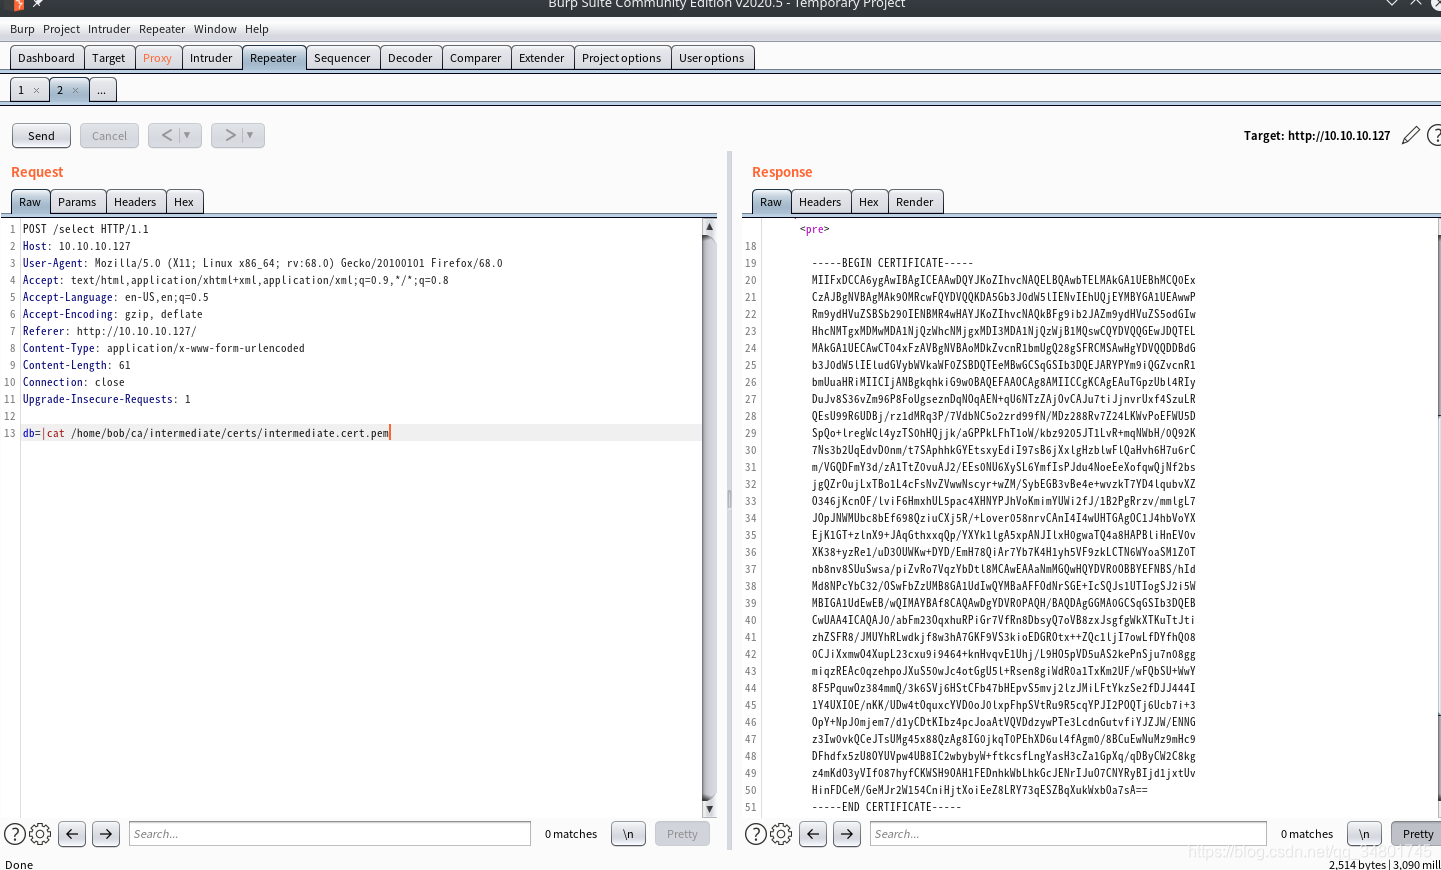Open the Intruder menu
This screenshot has height=870, width=1441.
pyautogui.click(x=109, y=29)
